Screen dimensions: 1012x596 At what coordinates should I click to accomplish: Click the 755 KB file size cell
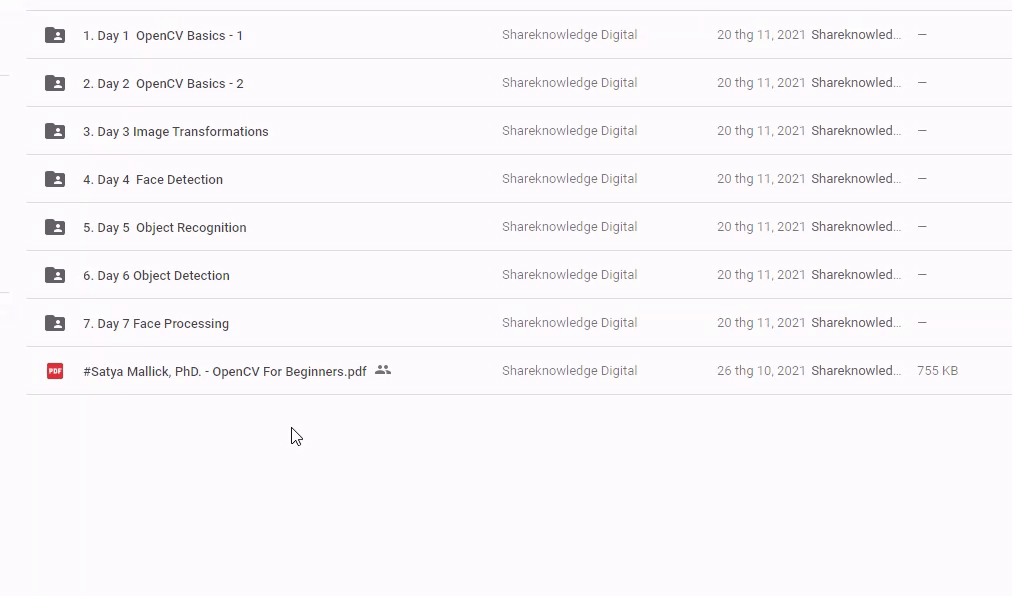[x=937, y=371]
